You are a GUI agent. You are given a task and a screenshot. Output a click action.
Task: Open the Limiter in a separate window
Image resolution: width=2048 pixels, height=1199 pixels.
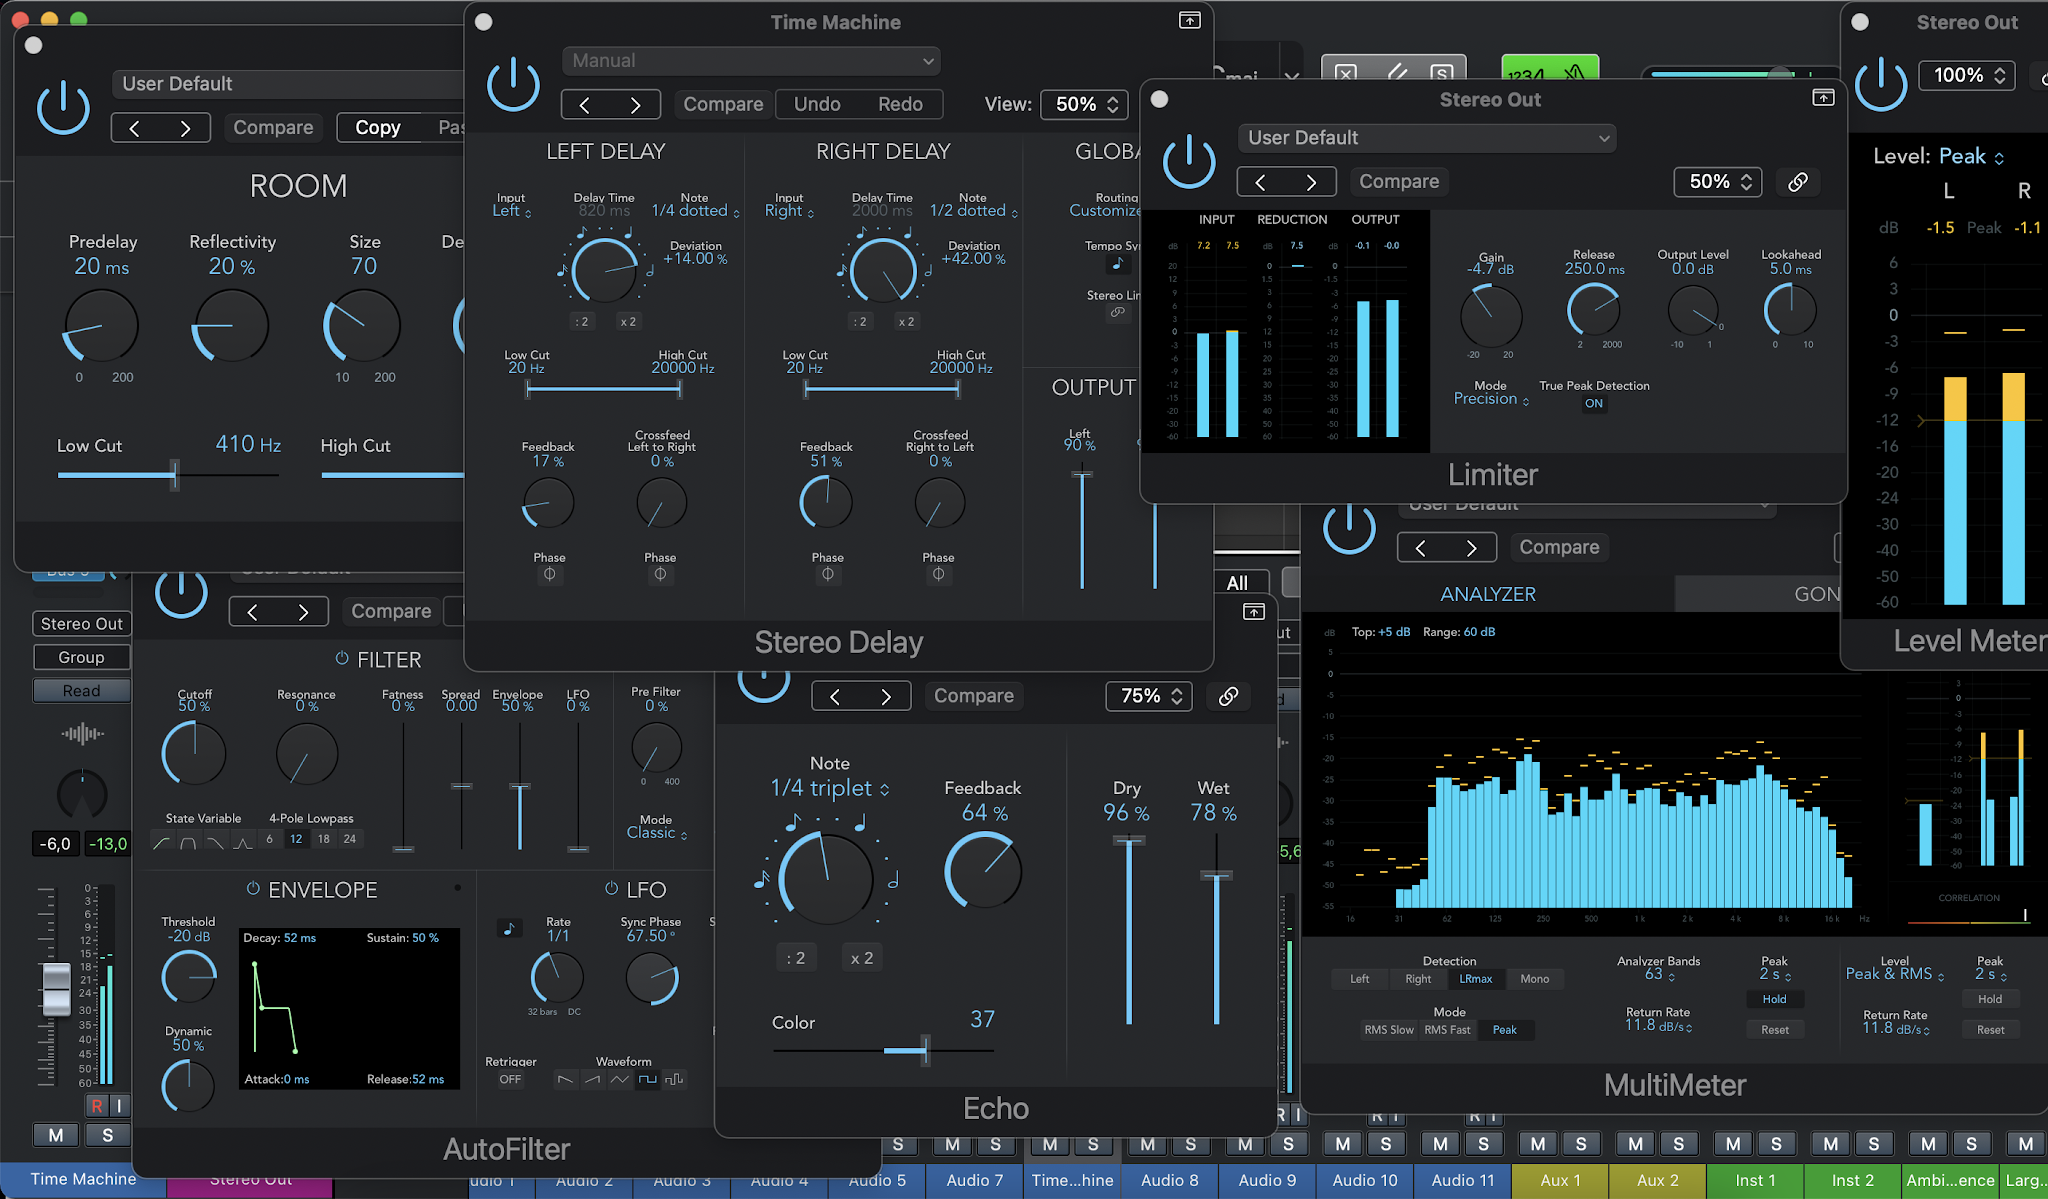click(x=1823, y=97)
